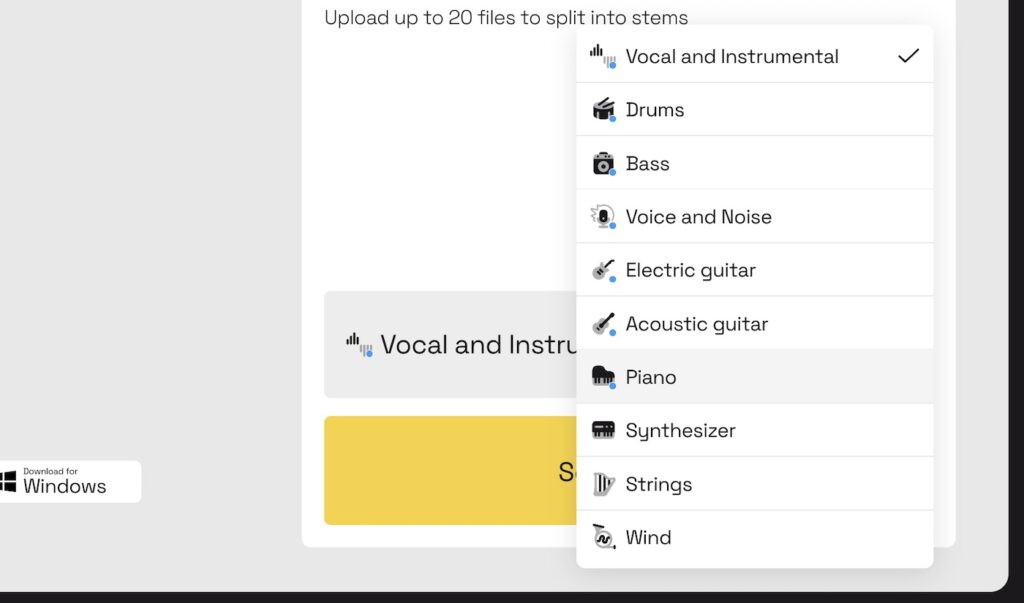
Task: Click the bass amplifier icon
Action: pyautogui.click(x=603, y=164)
